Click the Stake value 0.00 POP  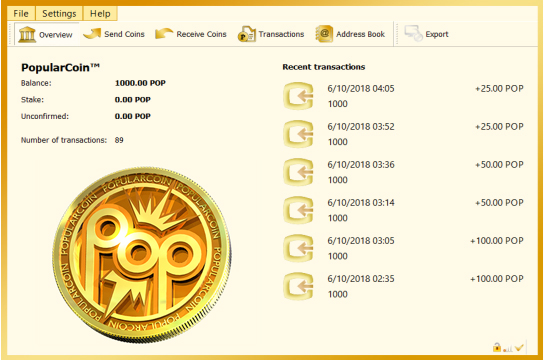tap(133, 100)
